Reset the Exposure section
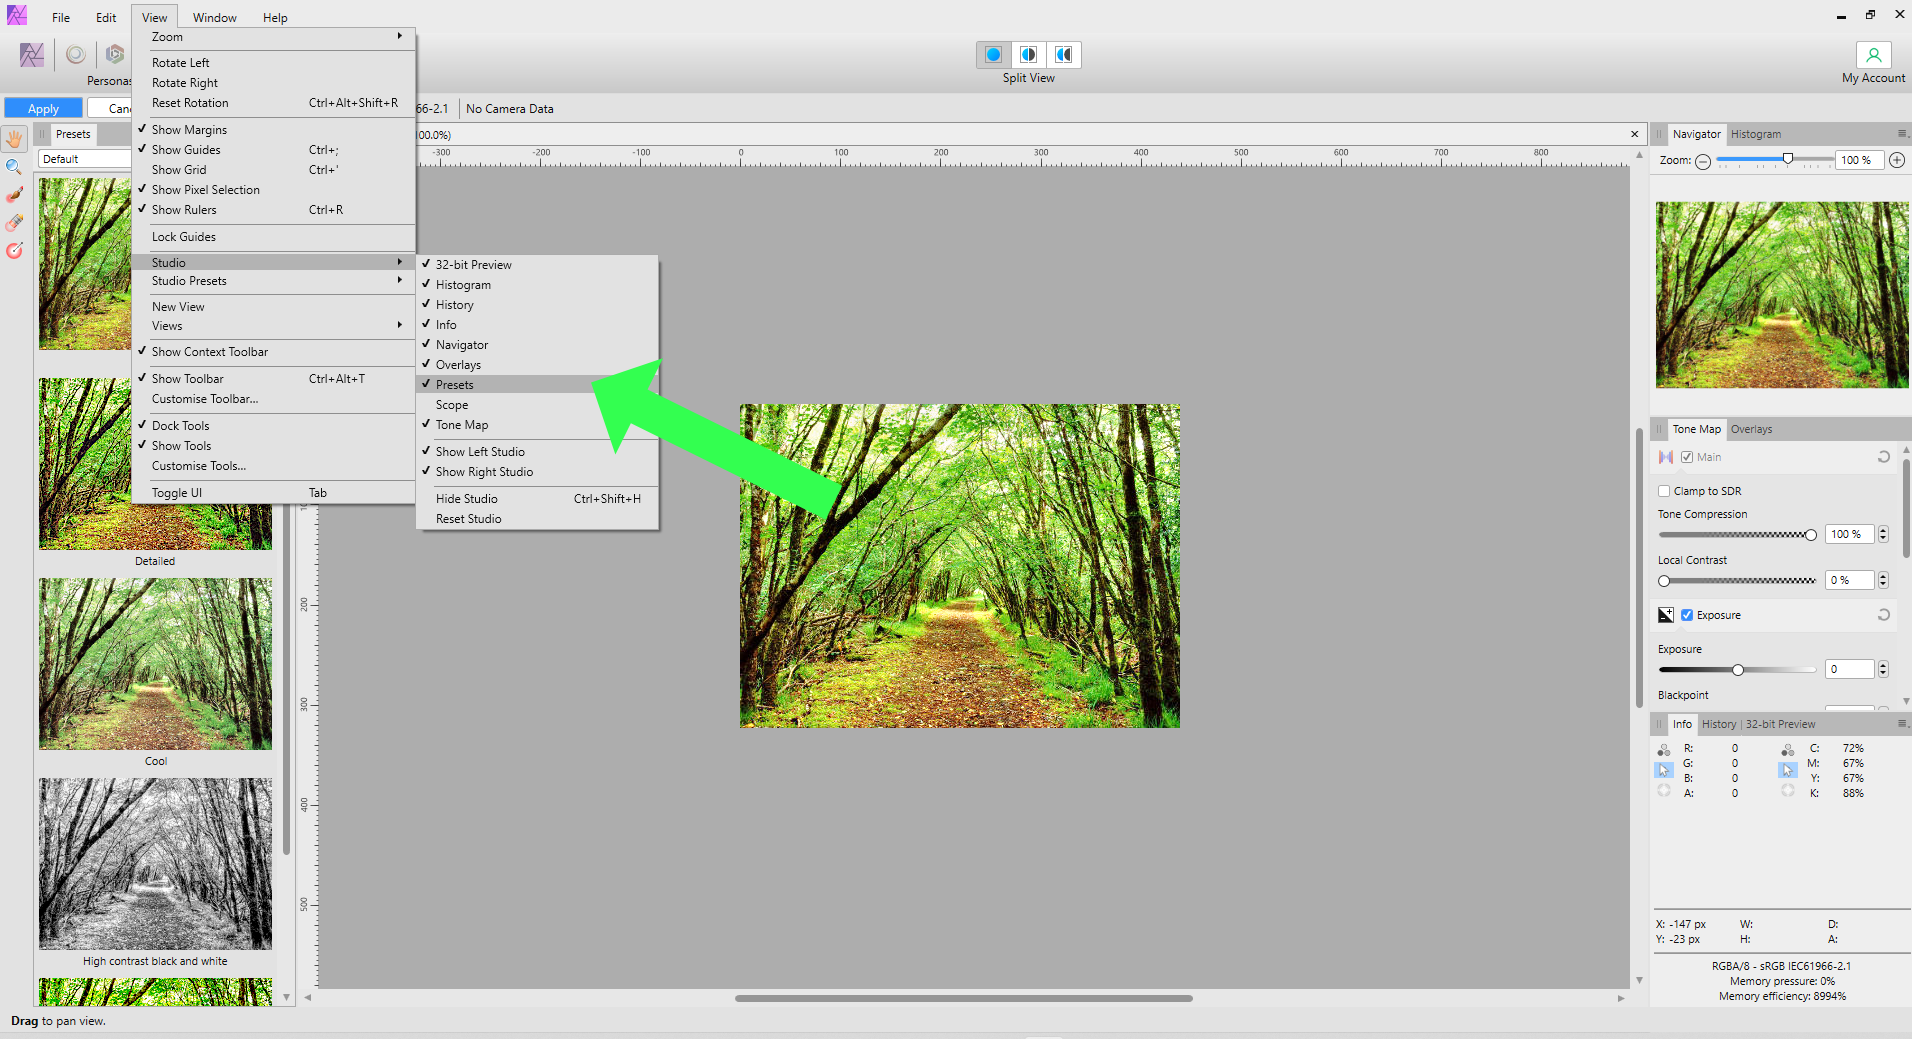Screen dimensions: 1912x1039 click(x=1883, y=615)
